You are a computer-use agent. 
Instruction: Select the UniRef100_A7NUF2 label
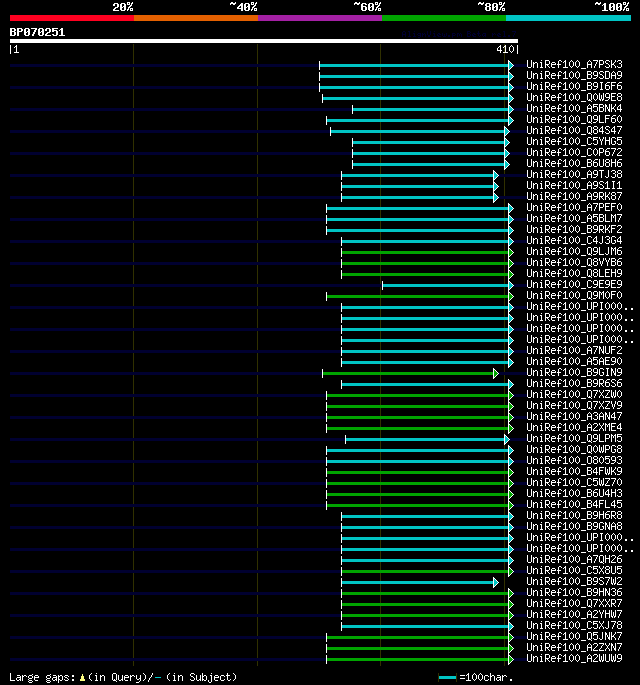pyautogui.click(x=574, y=351)
